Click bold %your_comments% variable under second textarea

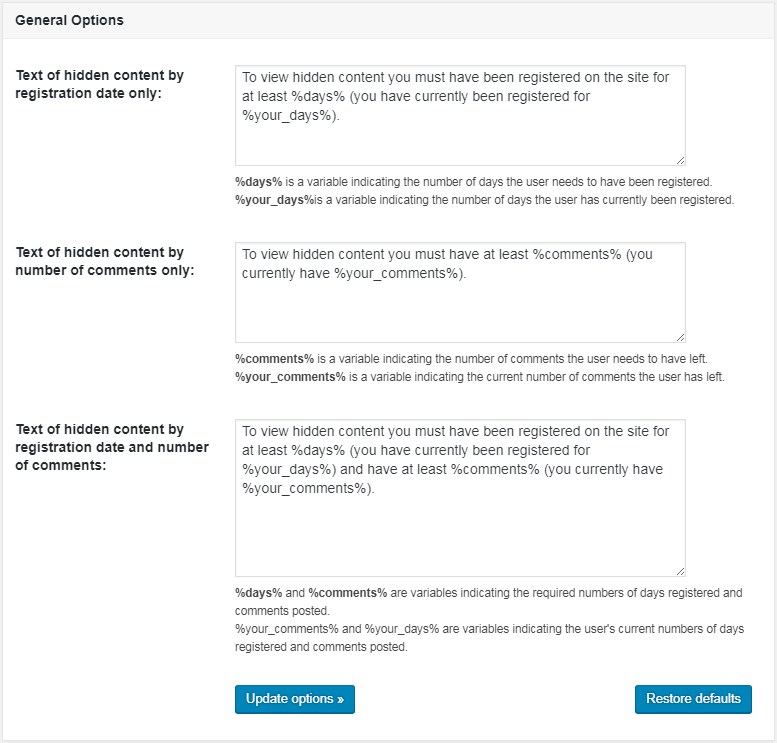coord(290,377)
